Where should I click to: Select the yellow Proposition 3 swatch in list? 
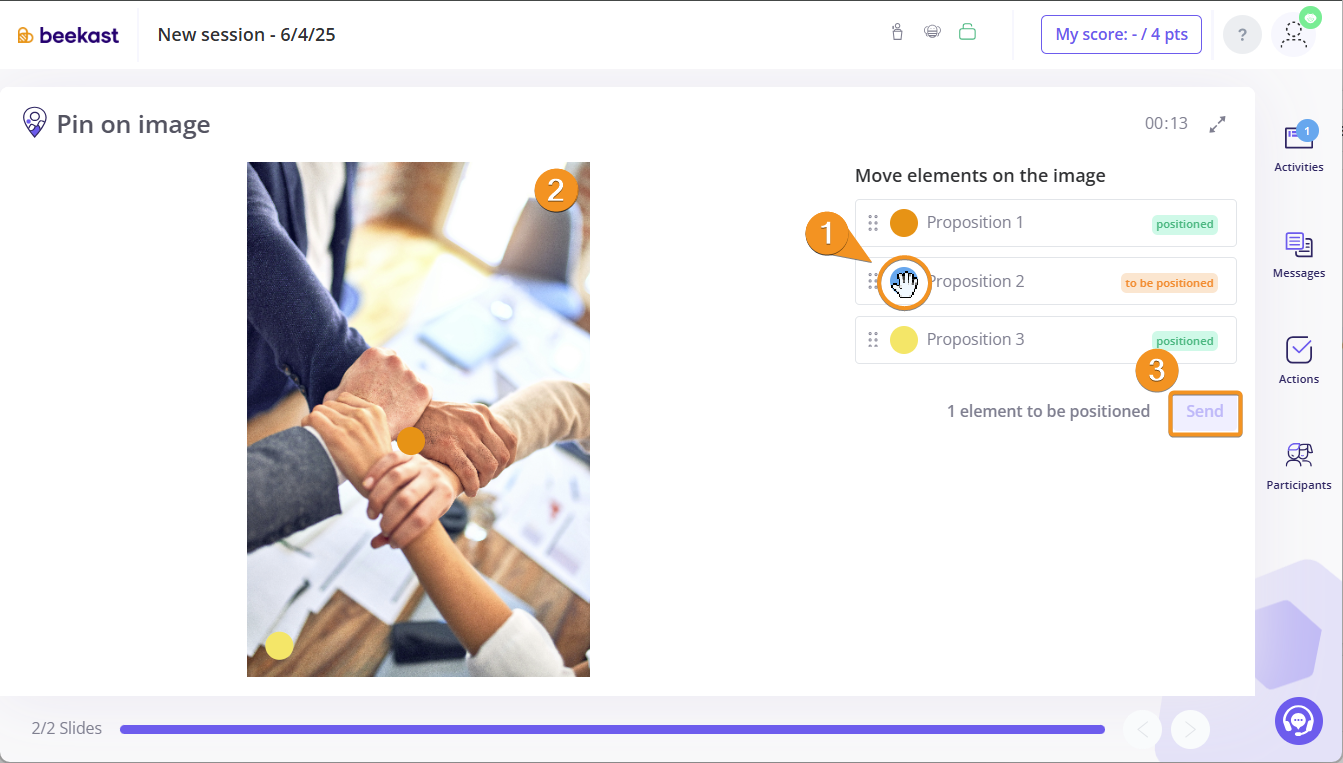904,340
